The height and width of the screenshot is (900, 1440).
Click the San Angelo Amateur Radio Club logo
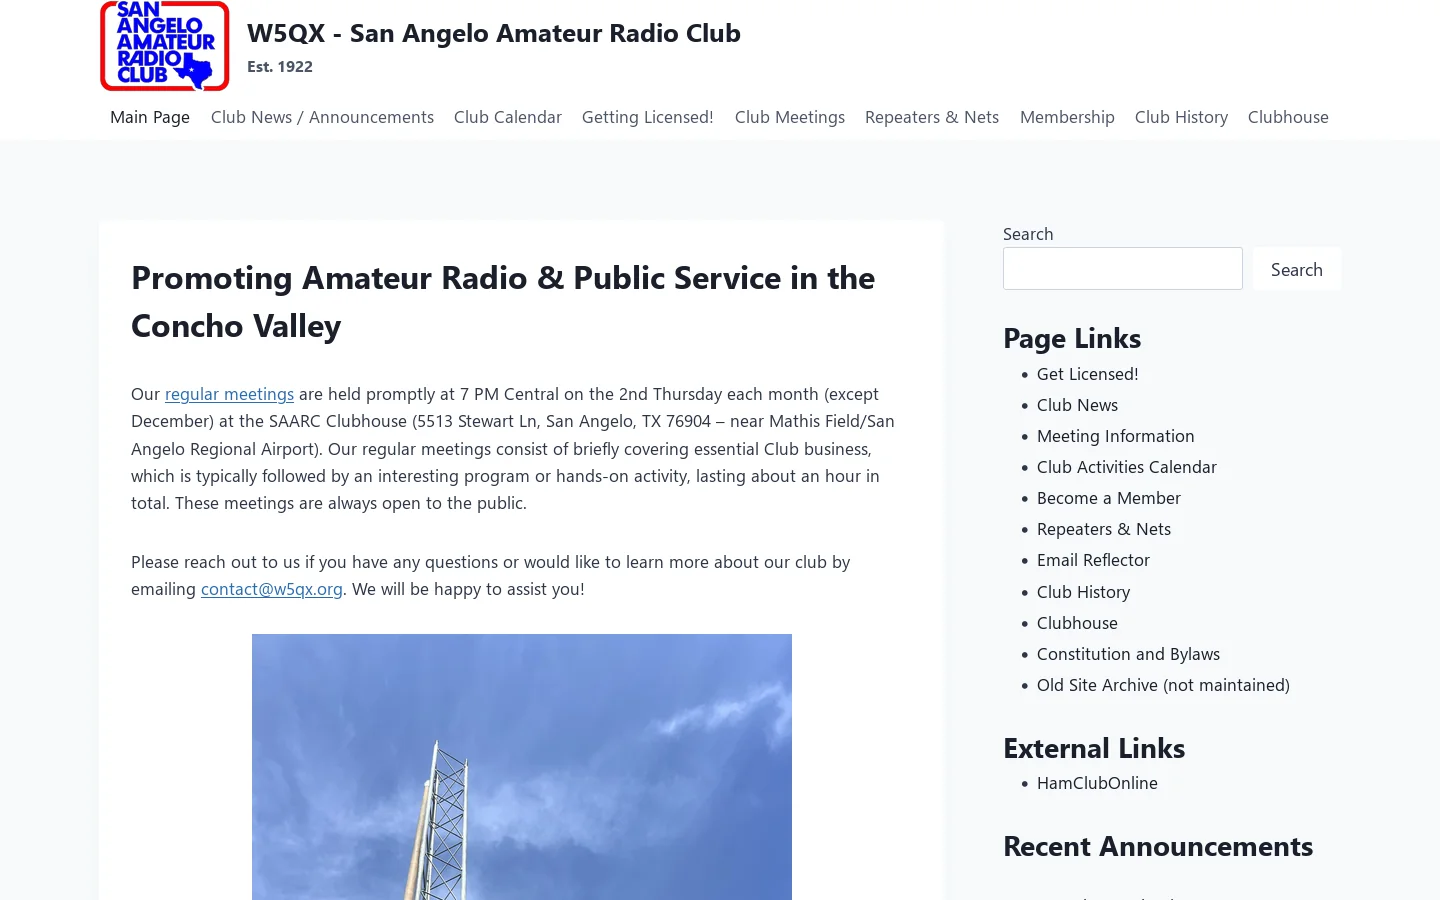pyautogui.click(x=165, y=46)
